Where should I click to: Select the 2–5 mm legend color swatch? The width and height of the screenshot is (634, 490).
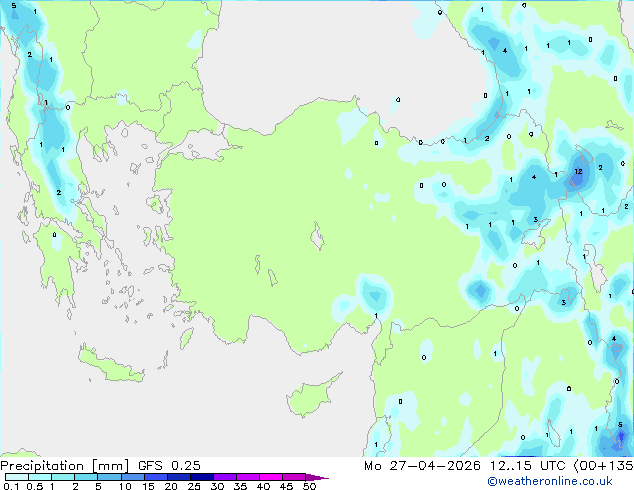click(86, 477)
